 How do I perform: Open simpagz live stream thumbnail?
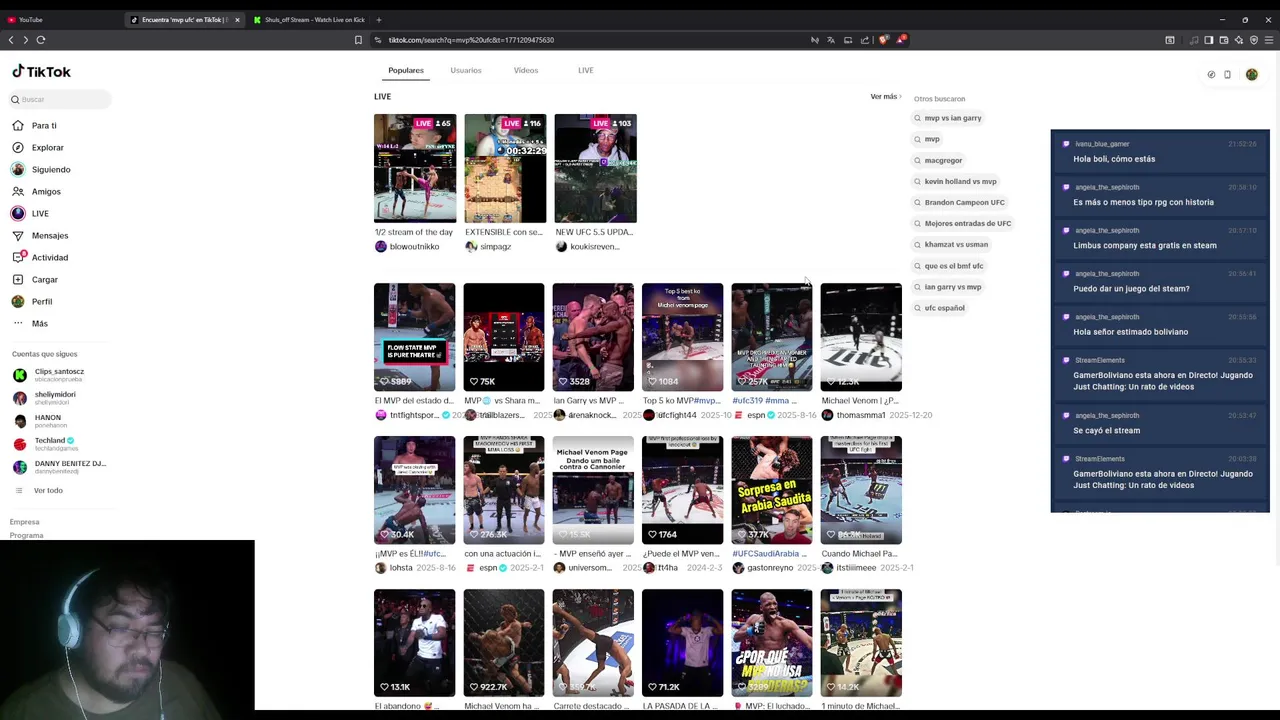[x=505, y=168]
